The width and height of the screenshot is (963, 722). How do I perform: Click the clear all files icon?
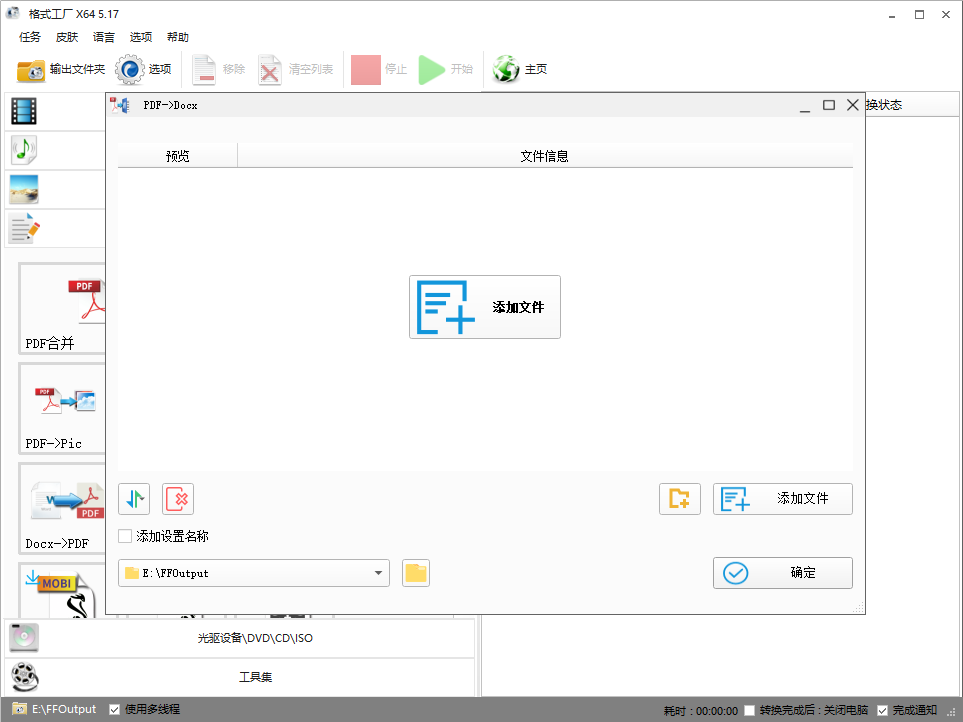pyautogui.click(x=178, y=498)
